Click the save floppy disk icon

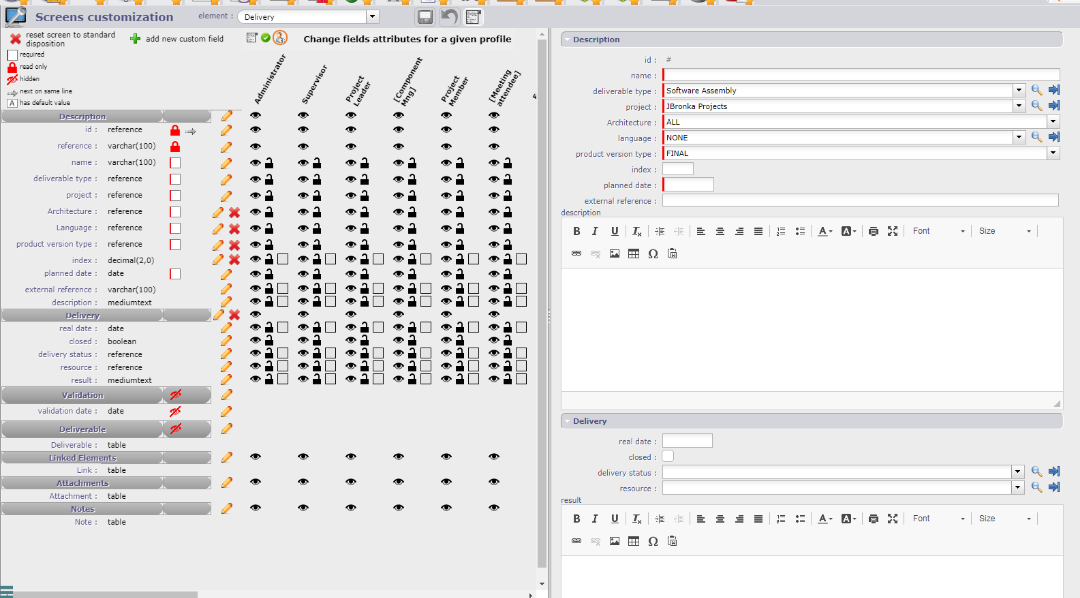[425, 17]
